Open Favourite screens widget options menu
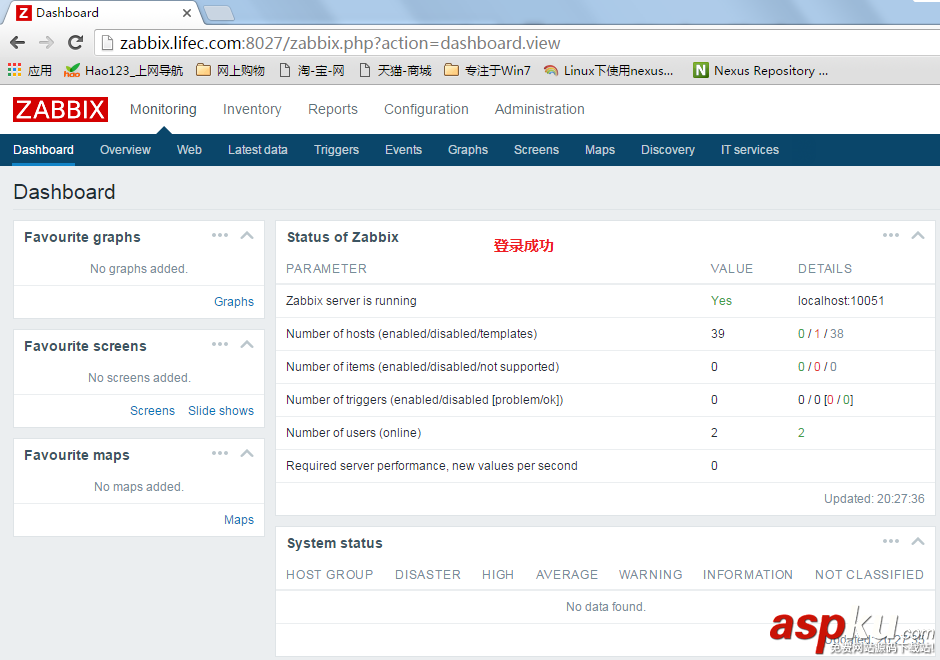The height and width of the screenshot is (660, 940). tap(220, 344)
